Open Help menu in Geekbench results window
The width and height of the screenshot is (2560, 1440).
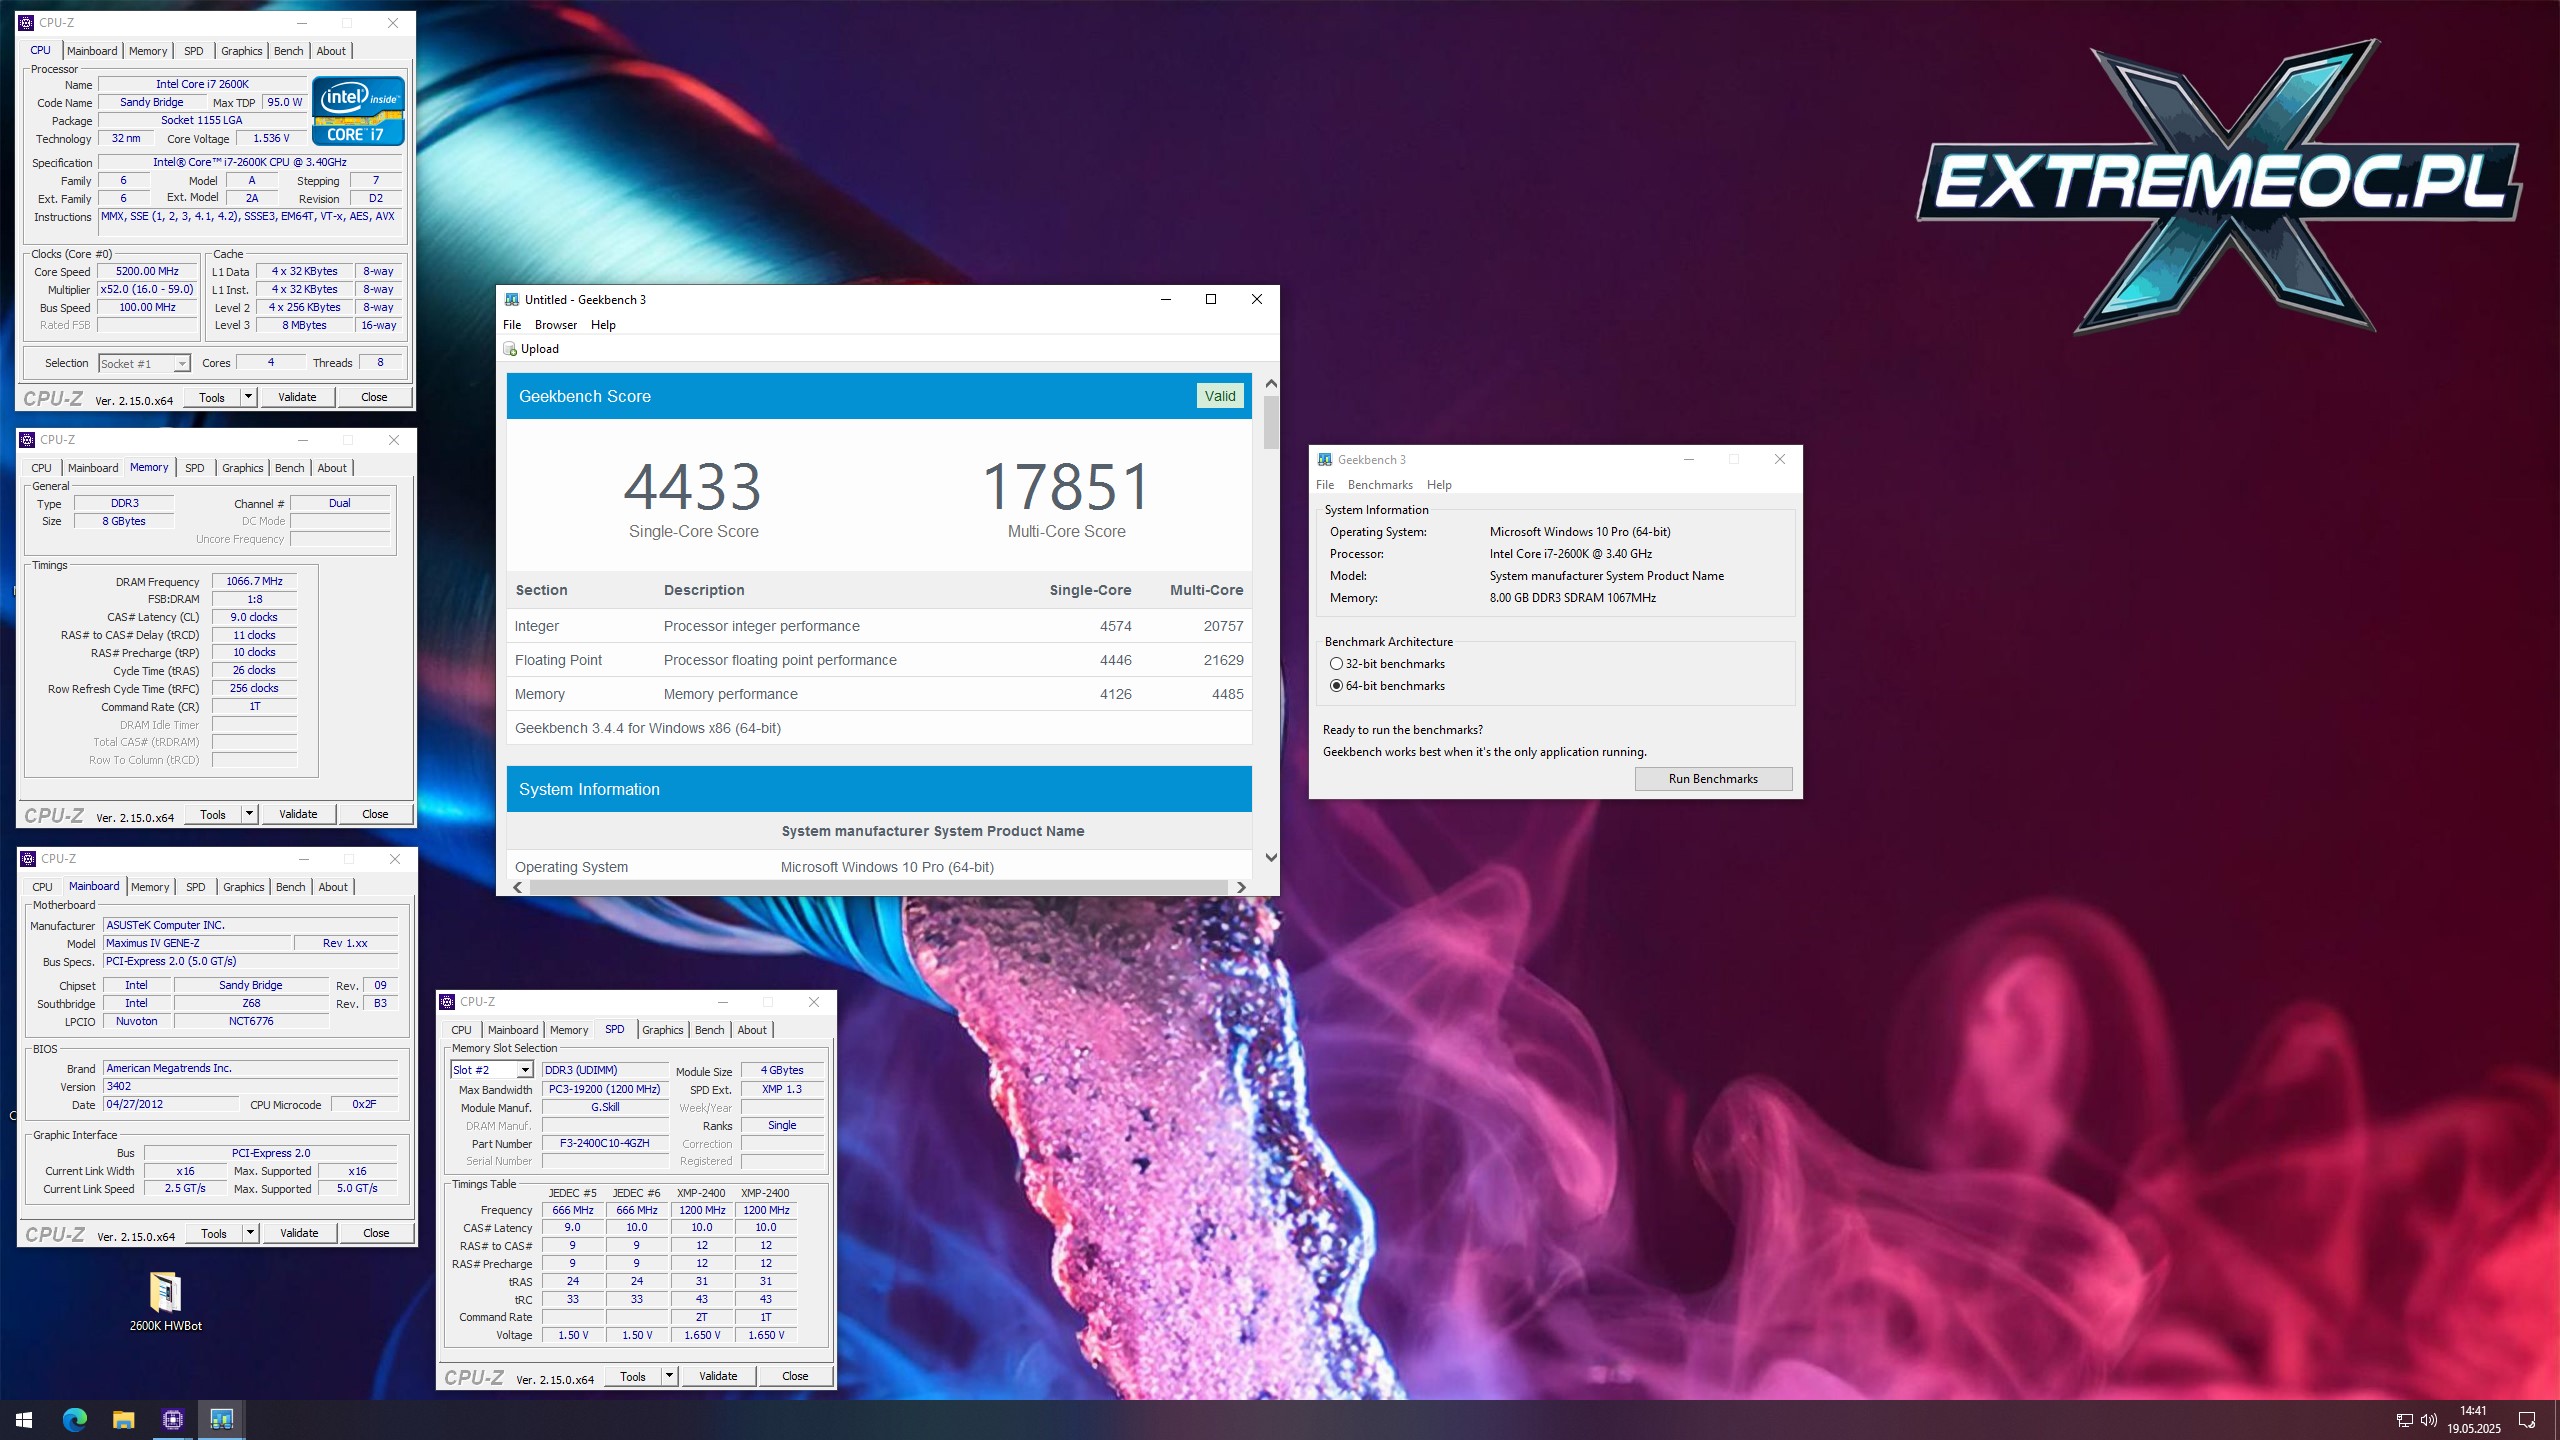[x=603, y=325]
